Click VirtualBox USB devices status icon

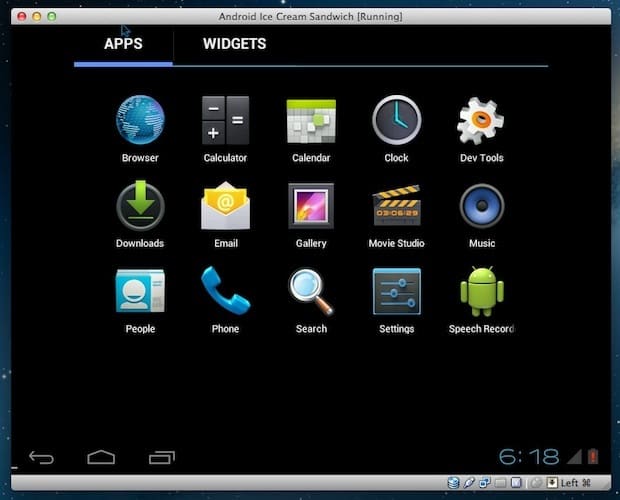[x=469, y=483]
